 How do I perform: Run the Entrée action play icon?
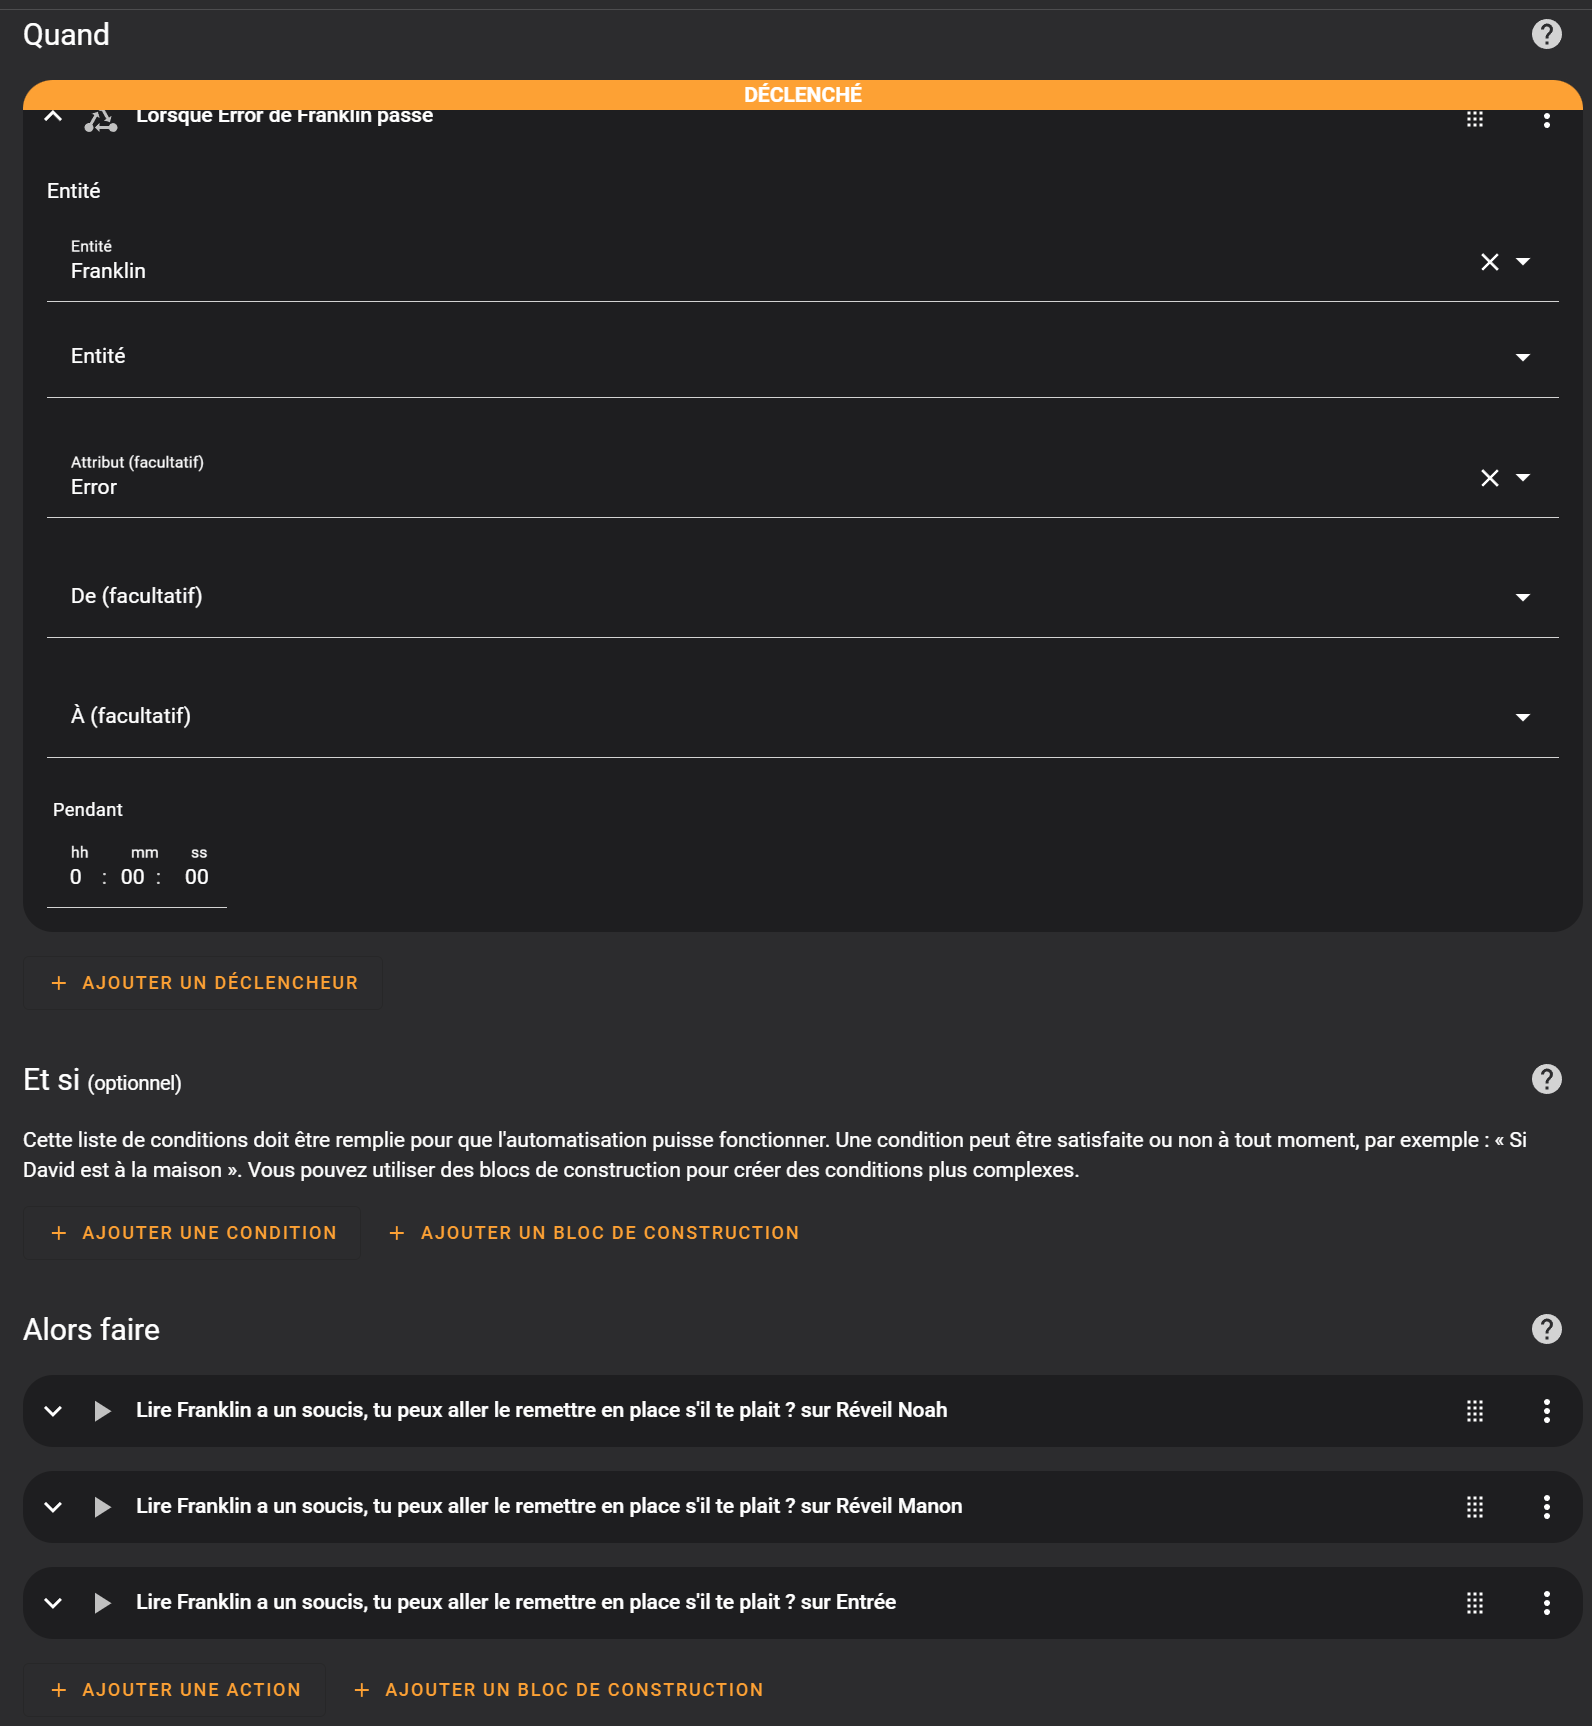coord(102,1603)
